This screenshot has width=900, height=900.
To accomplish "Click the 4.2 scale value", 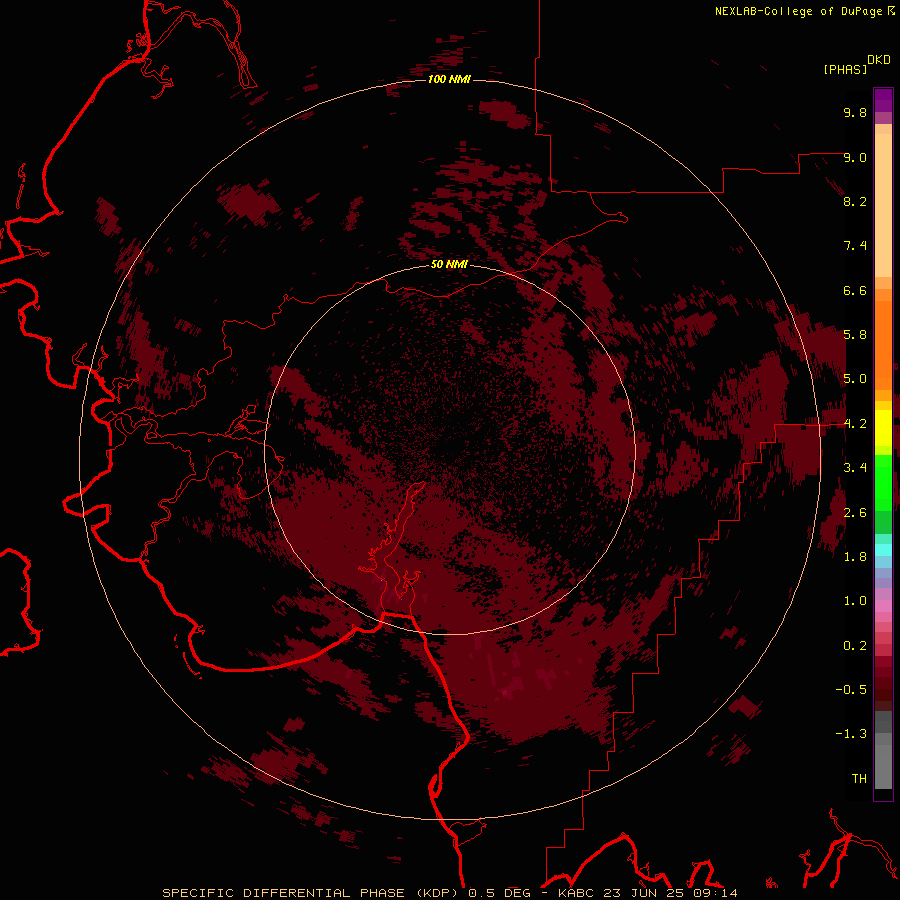I will point(855,424).
